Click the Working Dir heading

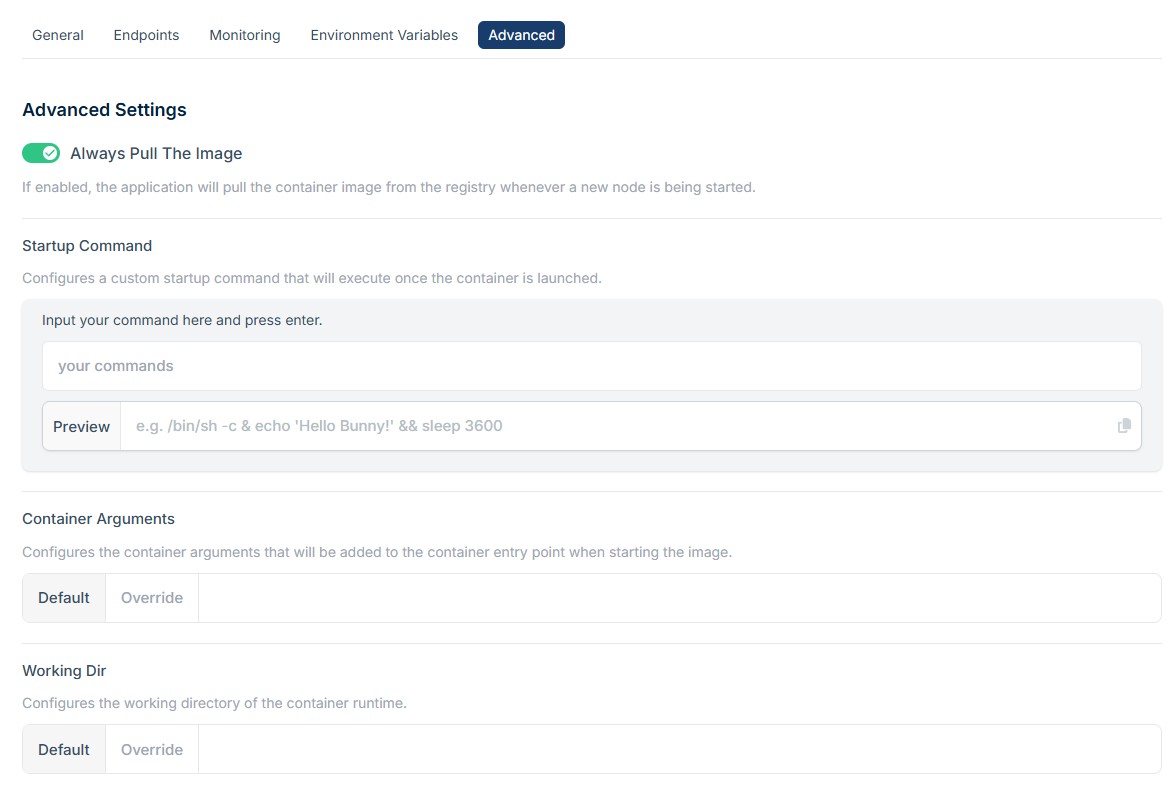coord(64,671)
